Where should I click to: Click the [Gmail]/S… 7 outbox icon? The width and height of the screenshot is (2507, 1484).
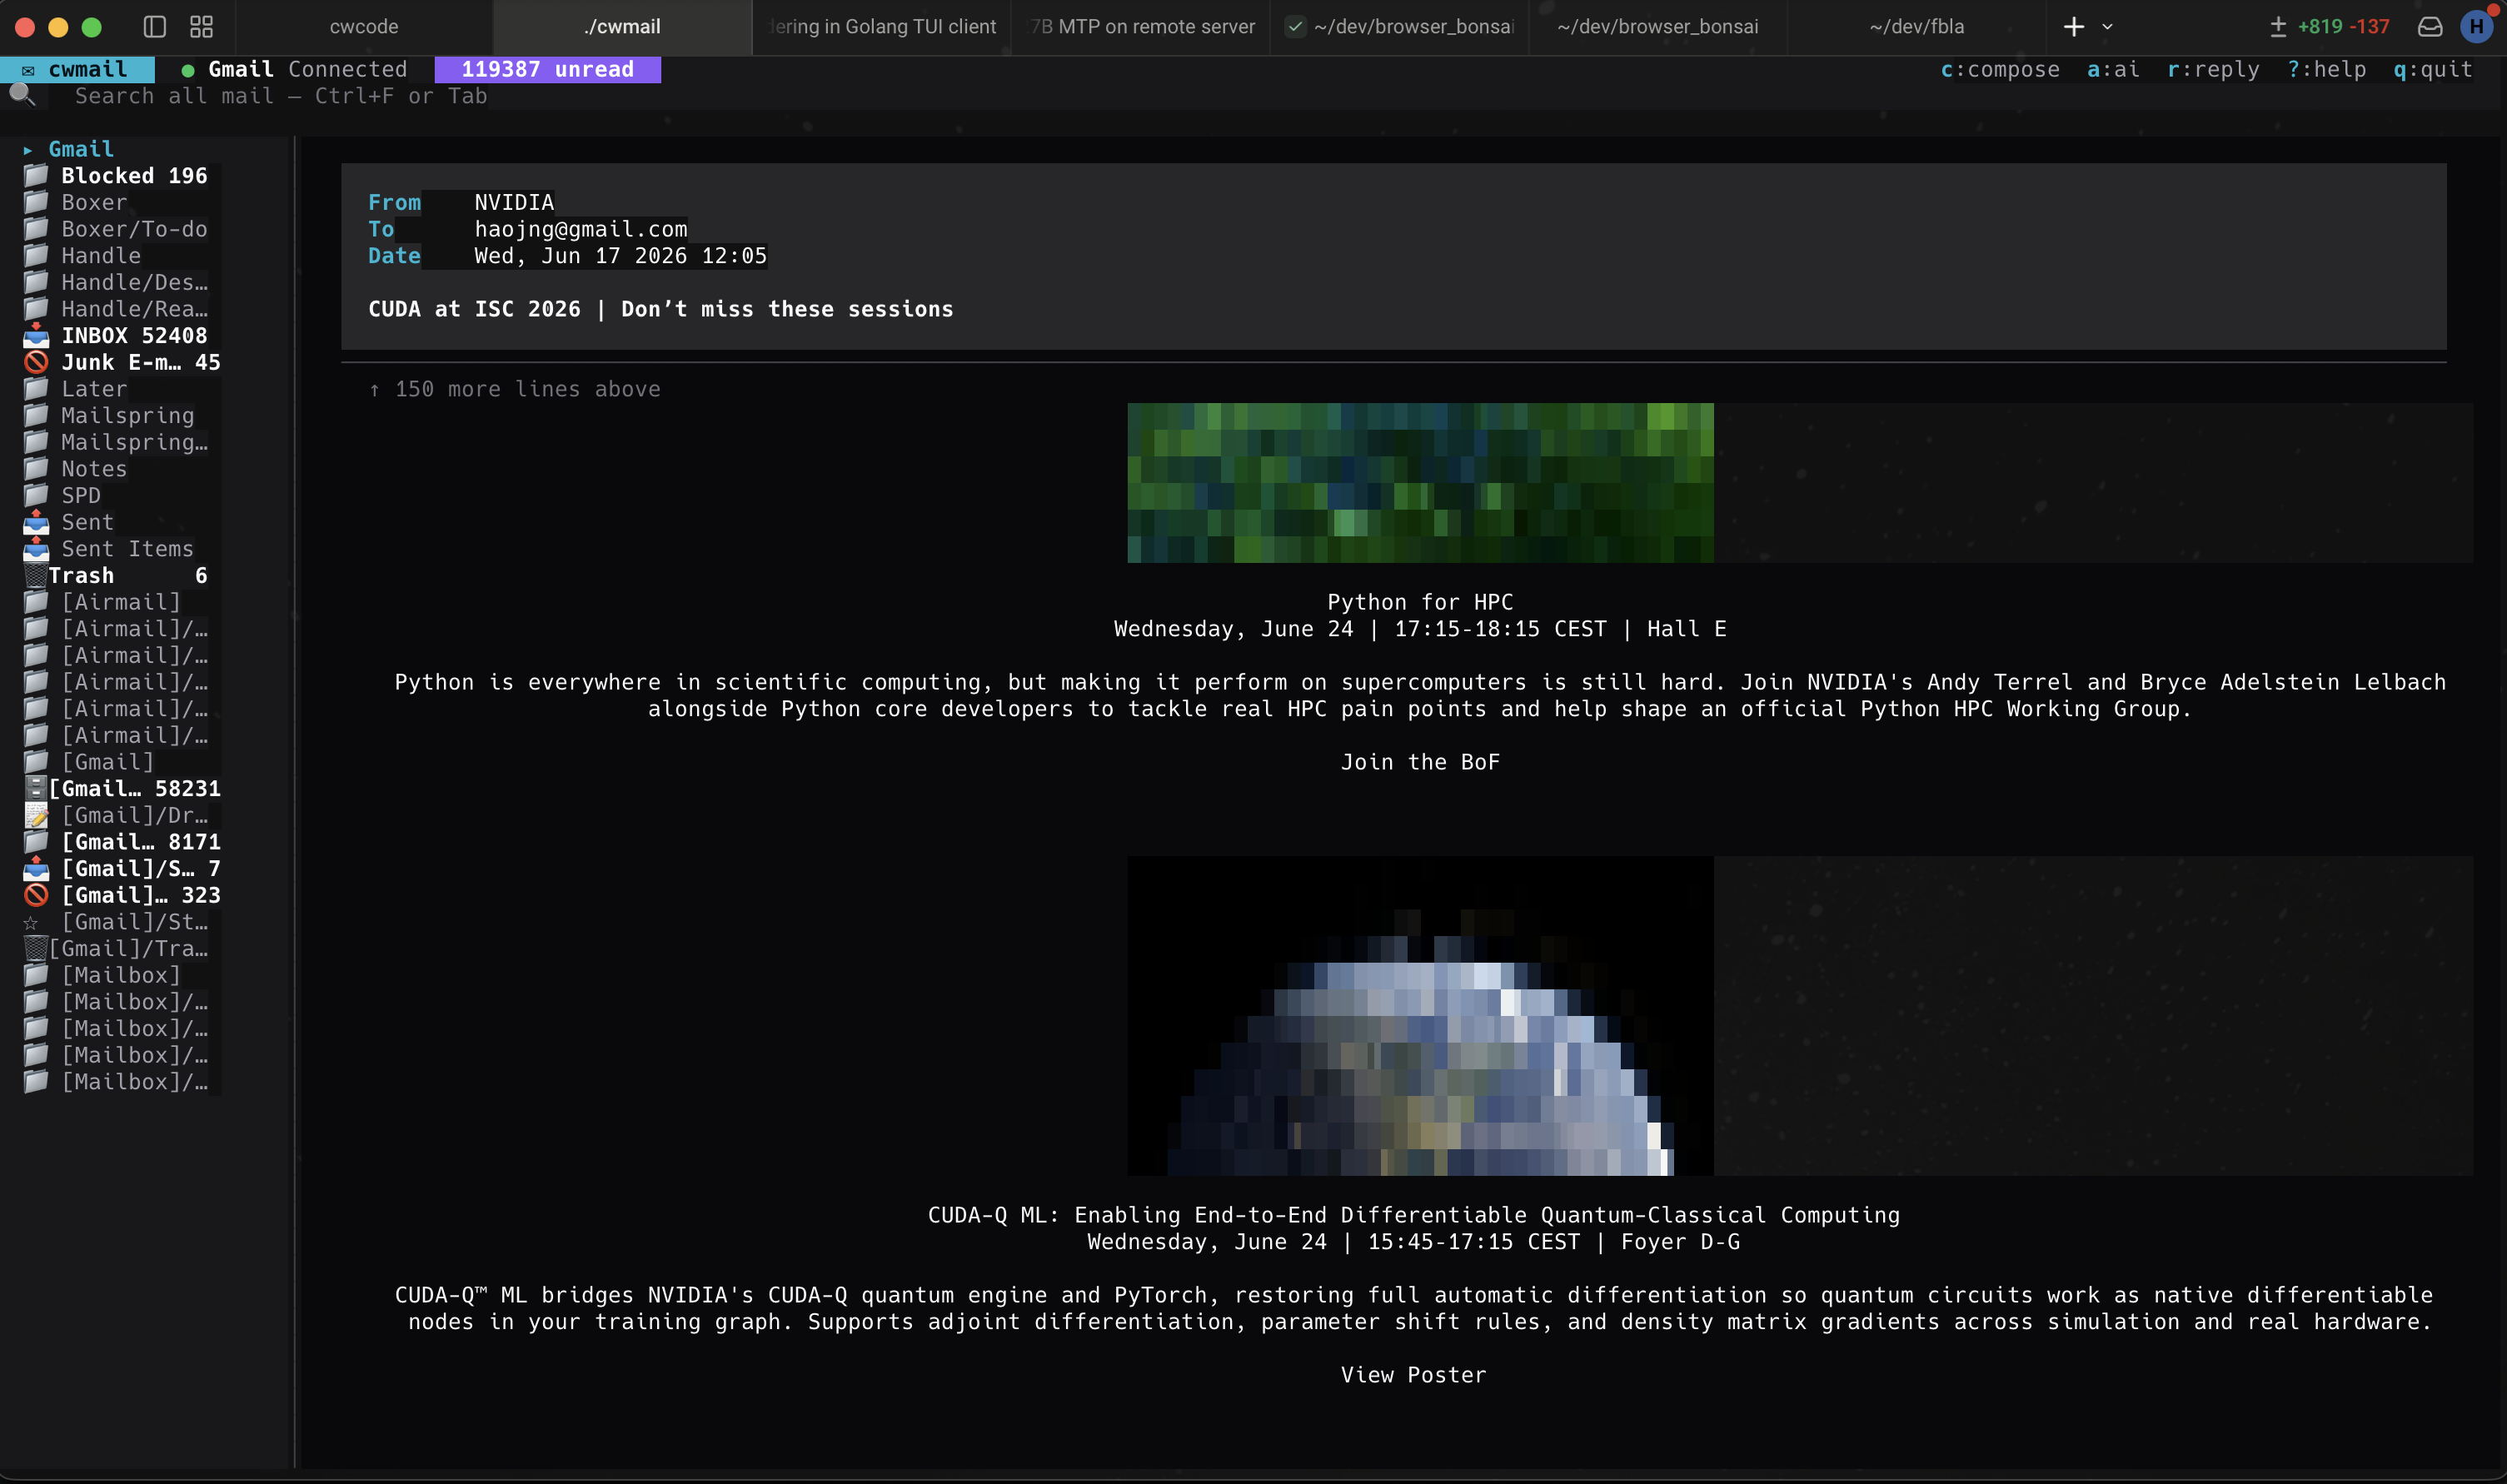[36, 869]
